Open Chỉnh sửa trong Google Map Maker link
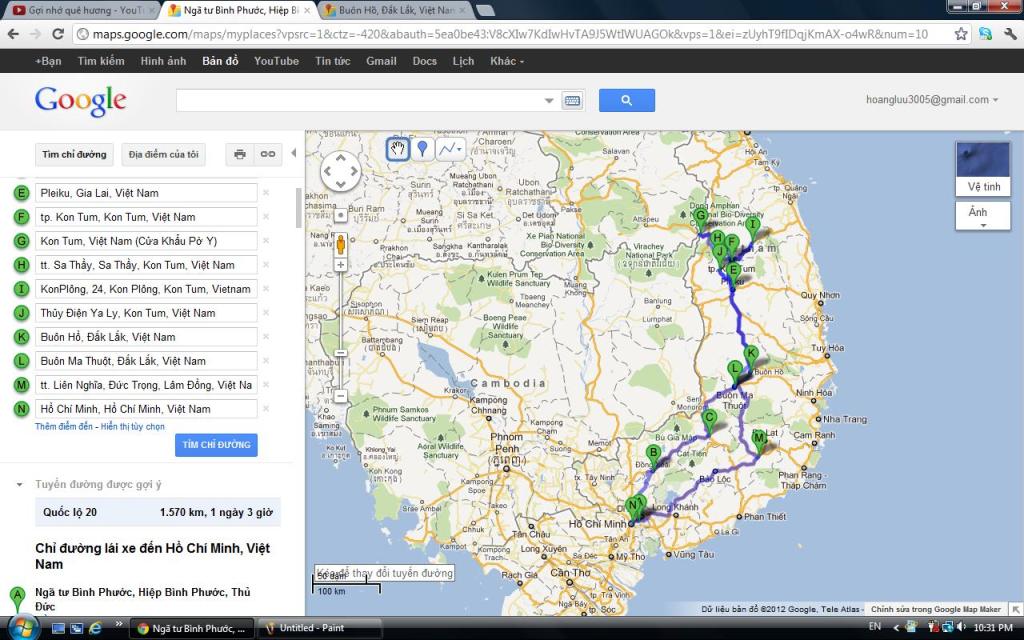This screenshot has height=640, width=1024. 935,609
